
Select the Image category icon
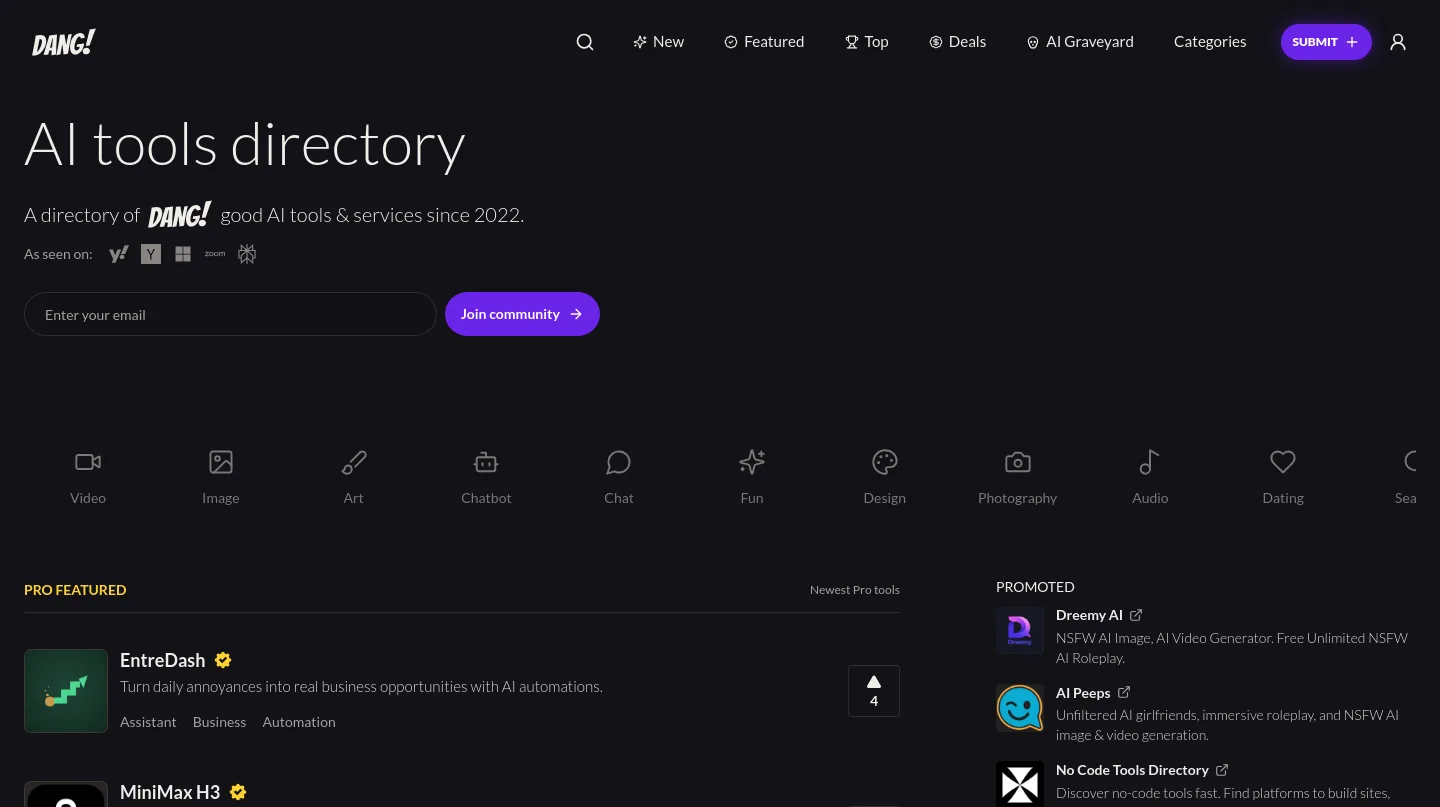click(221, 462)
